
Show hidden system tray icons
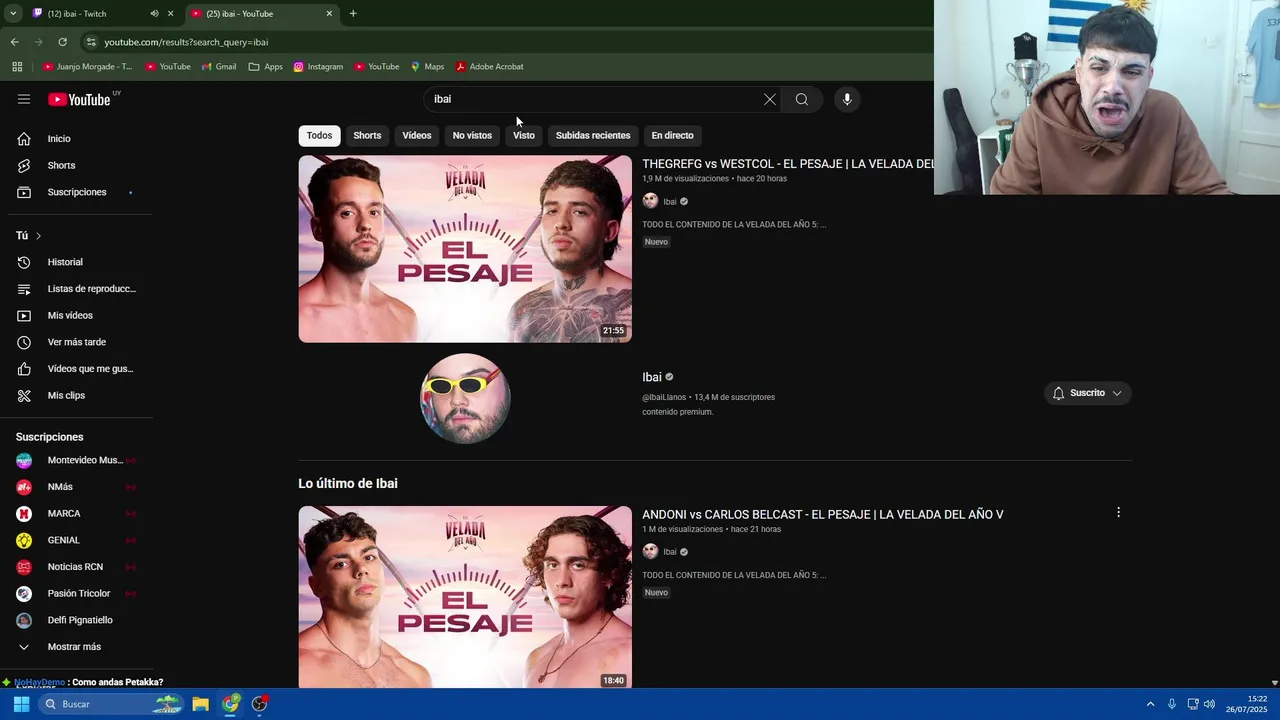(x=1150, y=704)
